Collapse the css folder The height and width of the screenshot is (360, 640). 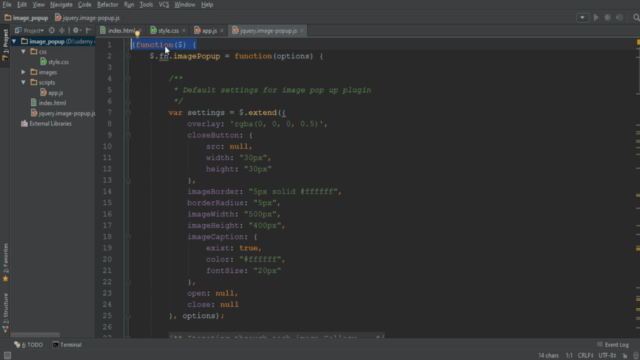[24, 51]
